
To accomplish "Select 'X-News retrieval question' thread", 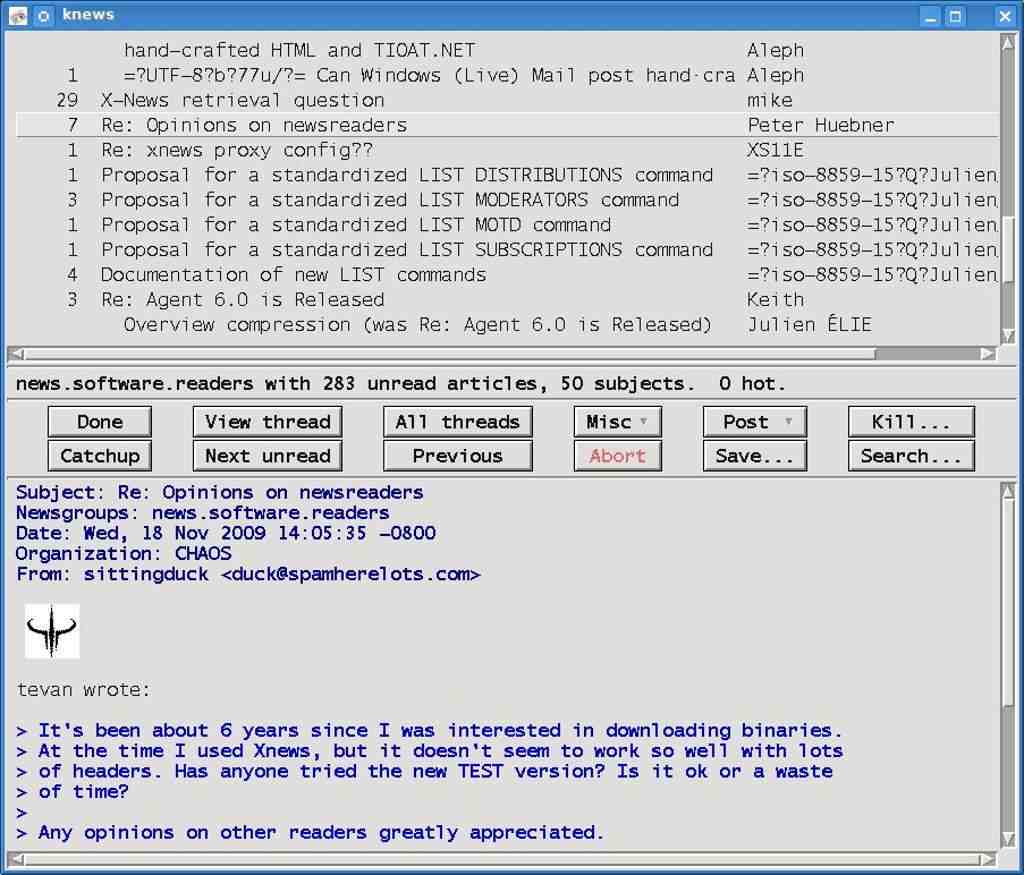I will (242, 100).
